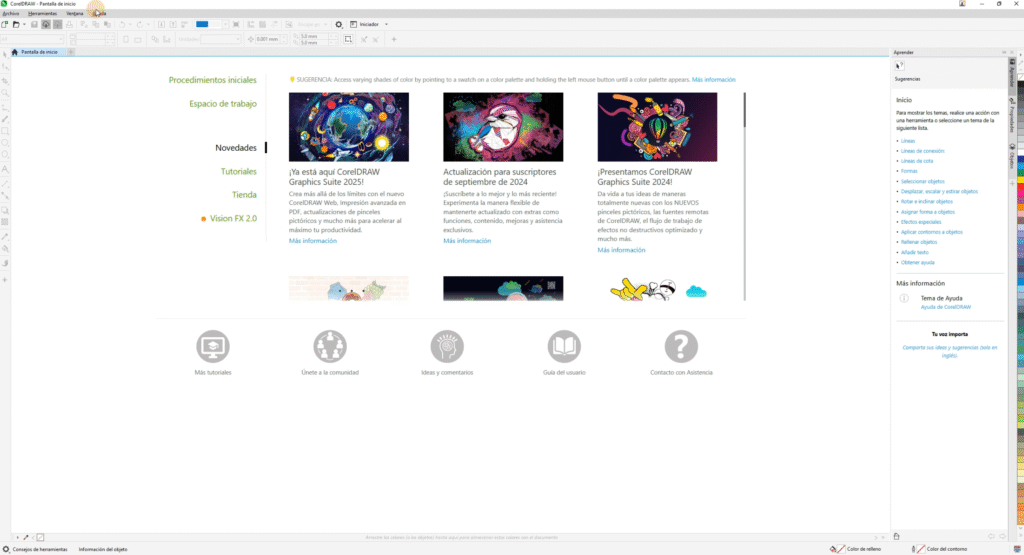Open the page size dropdown in property bar
1024x555 pixels.
pyautogui.click(x=31, y=39)
